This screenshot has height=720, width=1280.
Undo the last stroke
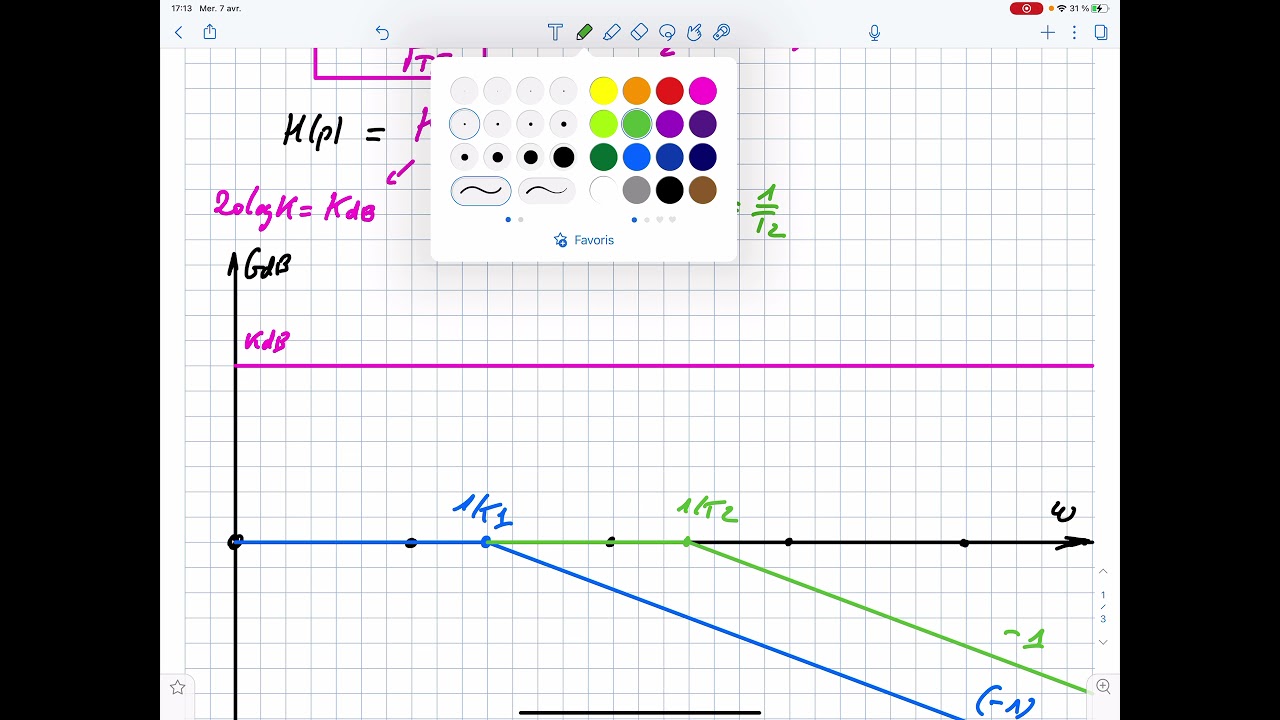point(382,32)
